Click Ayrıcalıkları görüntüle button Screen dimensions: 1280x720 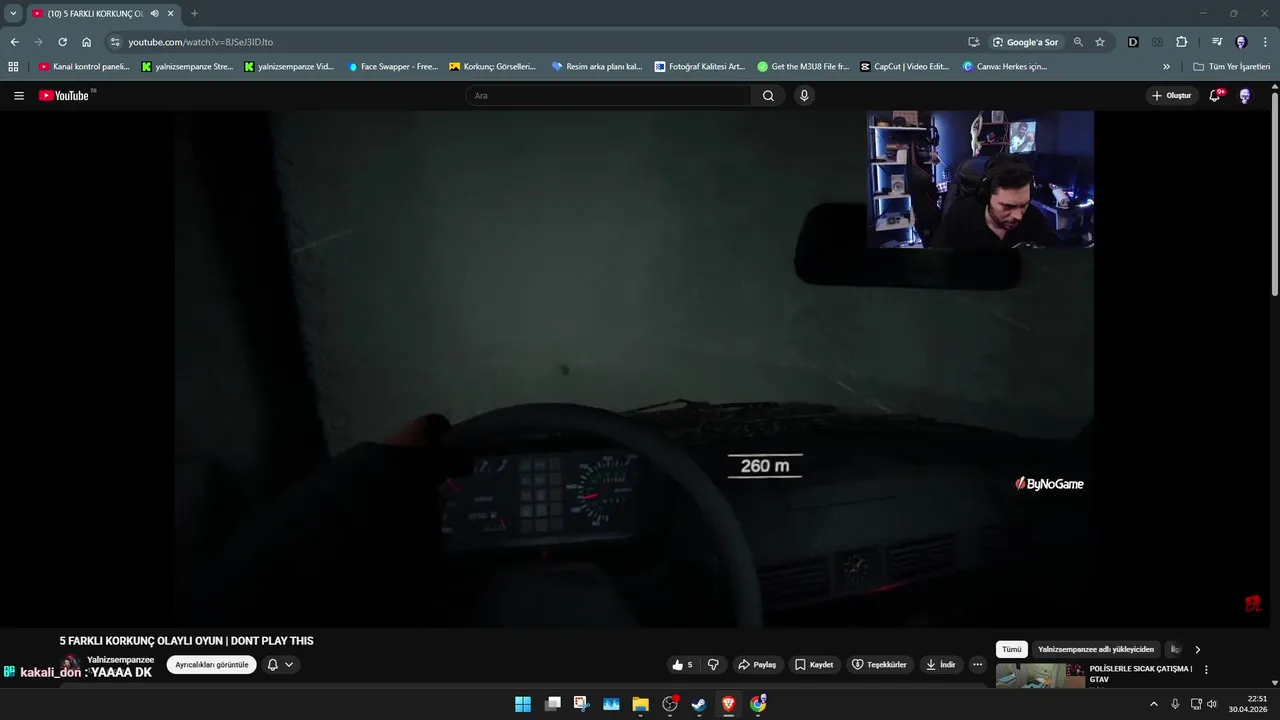coord(212,665)
